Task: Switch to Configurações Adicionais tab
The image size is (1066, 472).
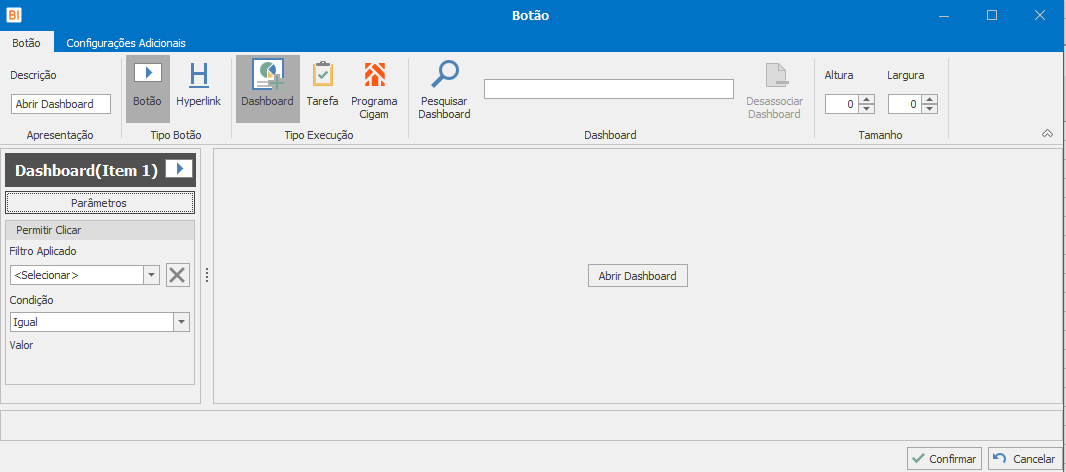Action: (126, 43)
